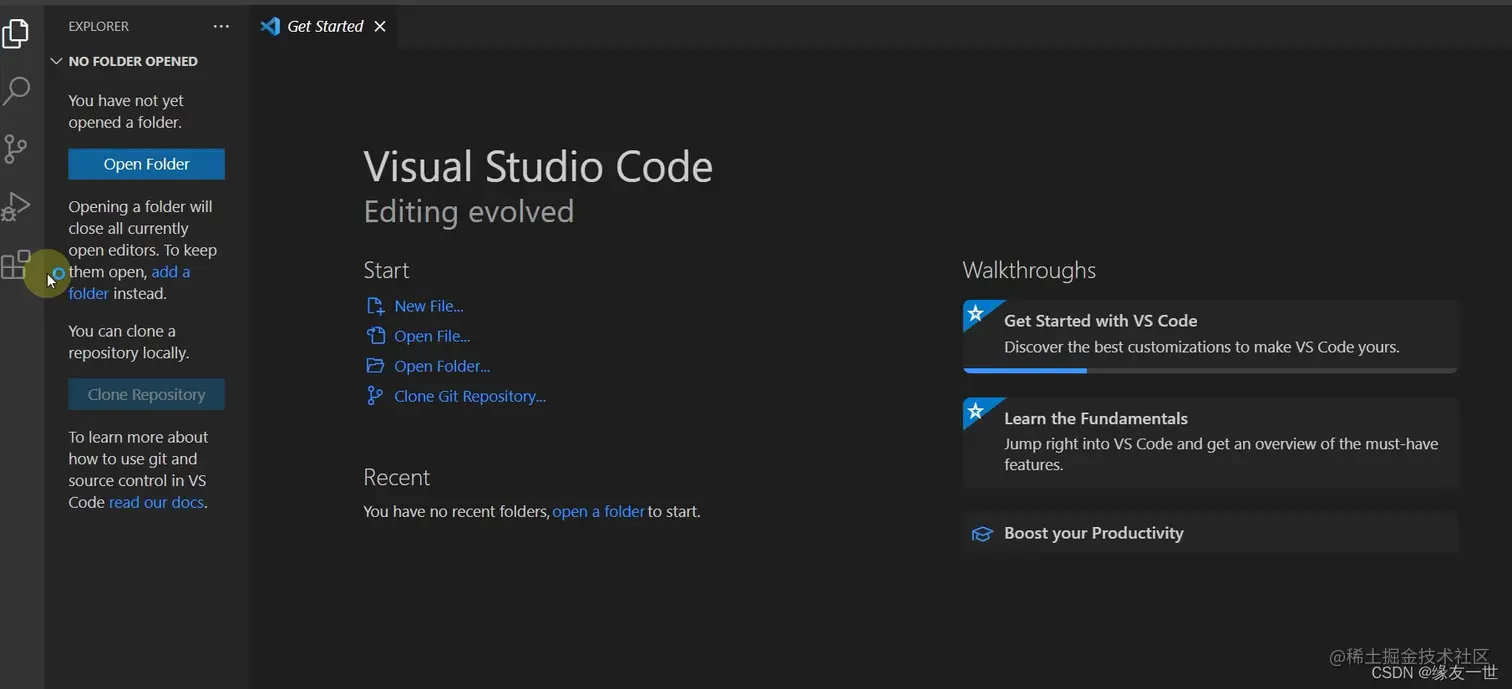Open the Source Control view icon
The image size is (1512, 689).
point(16,149)
